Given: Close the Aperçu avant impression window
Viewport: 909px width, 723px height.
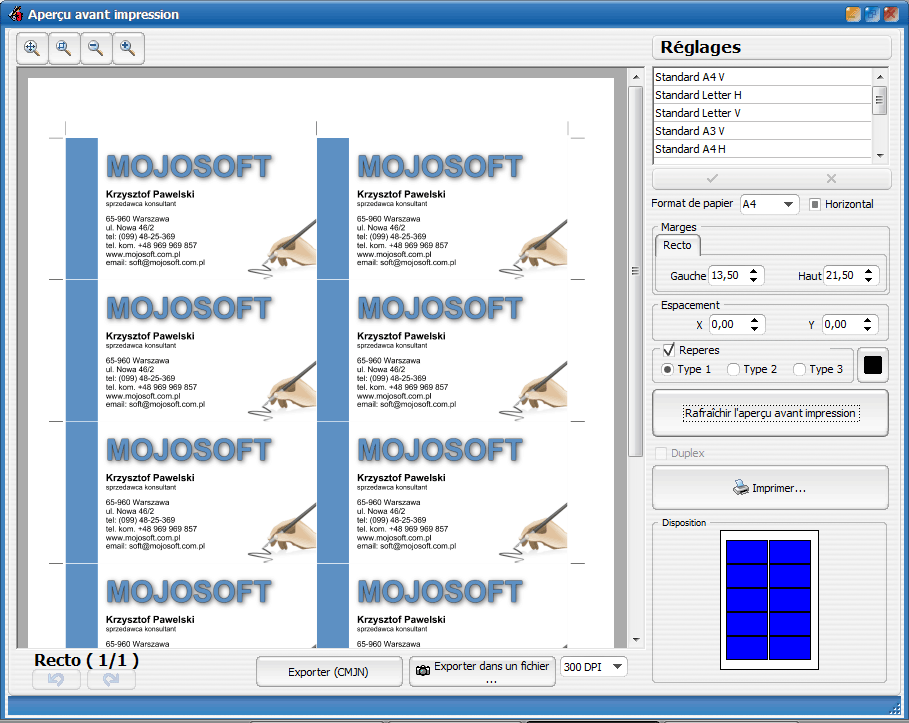Looking at the screenshot, I should pos(890,14).
